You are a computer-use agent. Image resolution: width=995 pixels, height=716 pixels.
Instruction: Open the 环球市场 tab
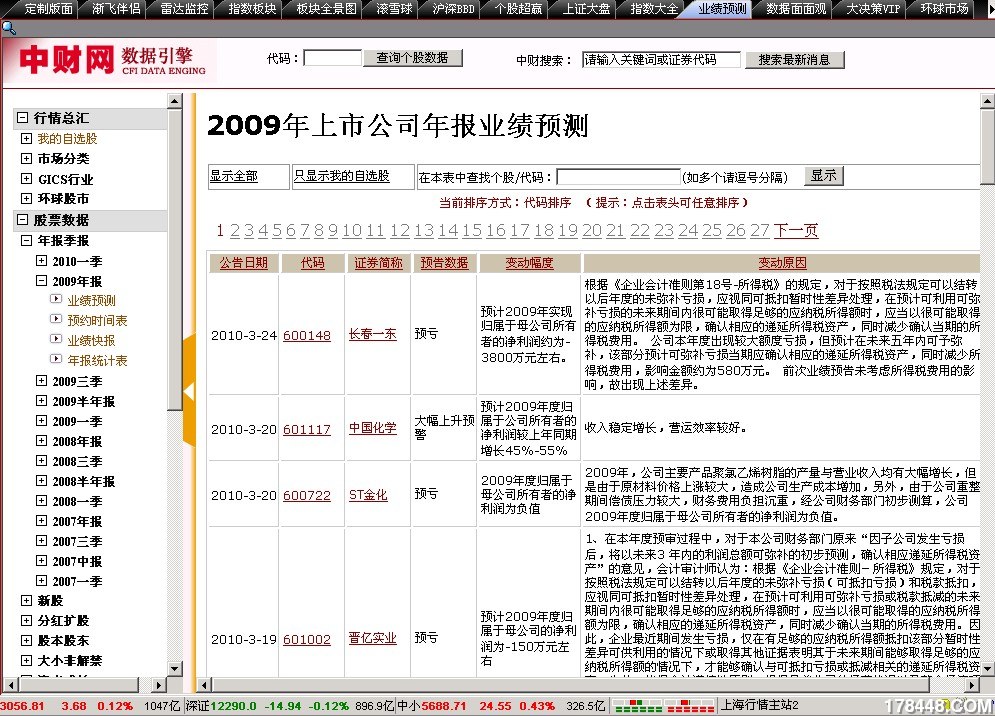[x=944, y=9]
